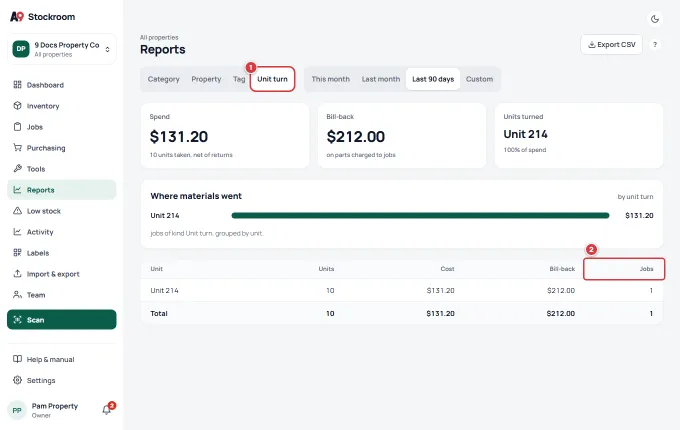
Task: Open the Dashboard sidebar link
Action: (x=62, y=85)
